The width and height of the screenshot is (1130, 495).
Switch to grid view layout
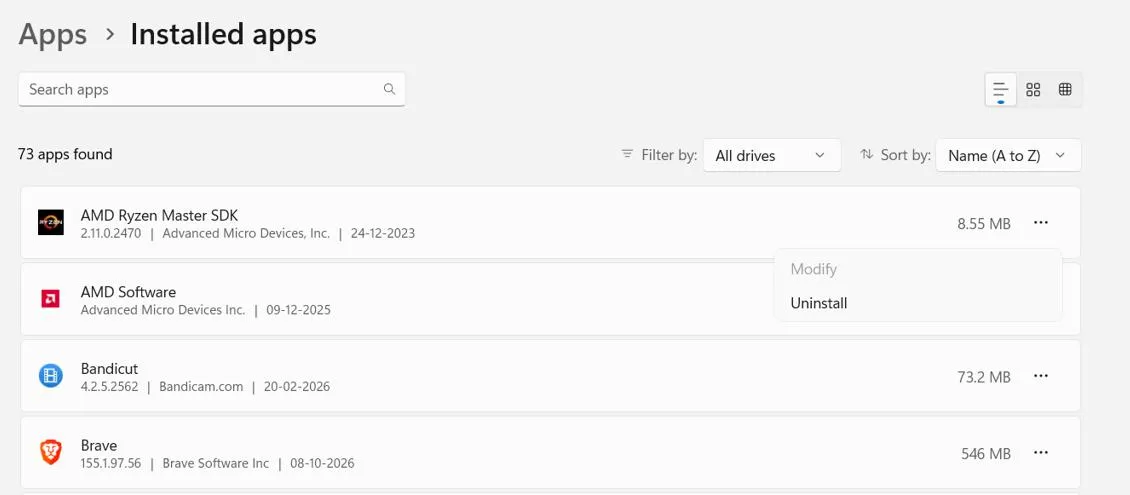[1033, 89]
